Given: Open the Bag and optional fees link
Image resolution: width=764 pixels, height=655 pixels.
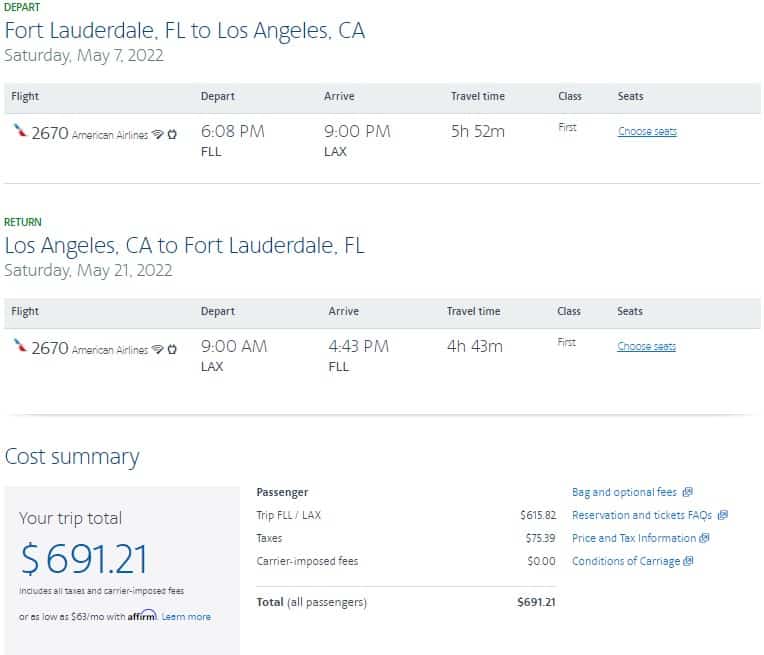Looking at the screenshot, I should point(624,492).
